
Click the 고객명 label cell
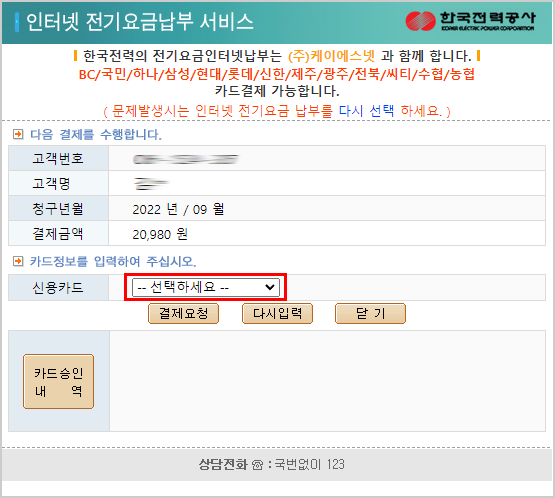click(58, 183)
